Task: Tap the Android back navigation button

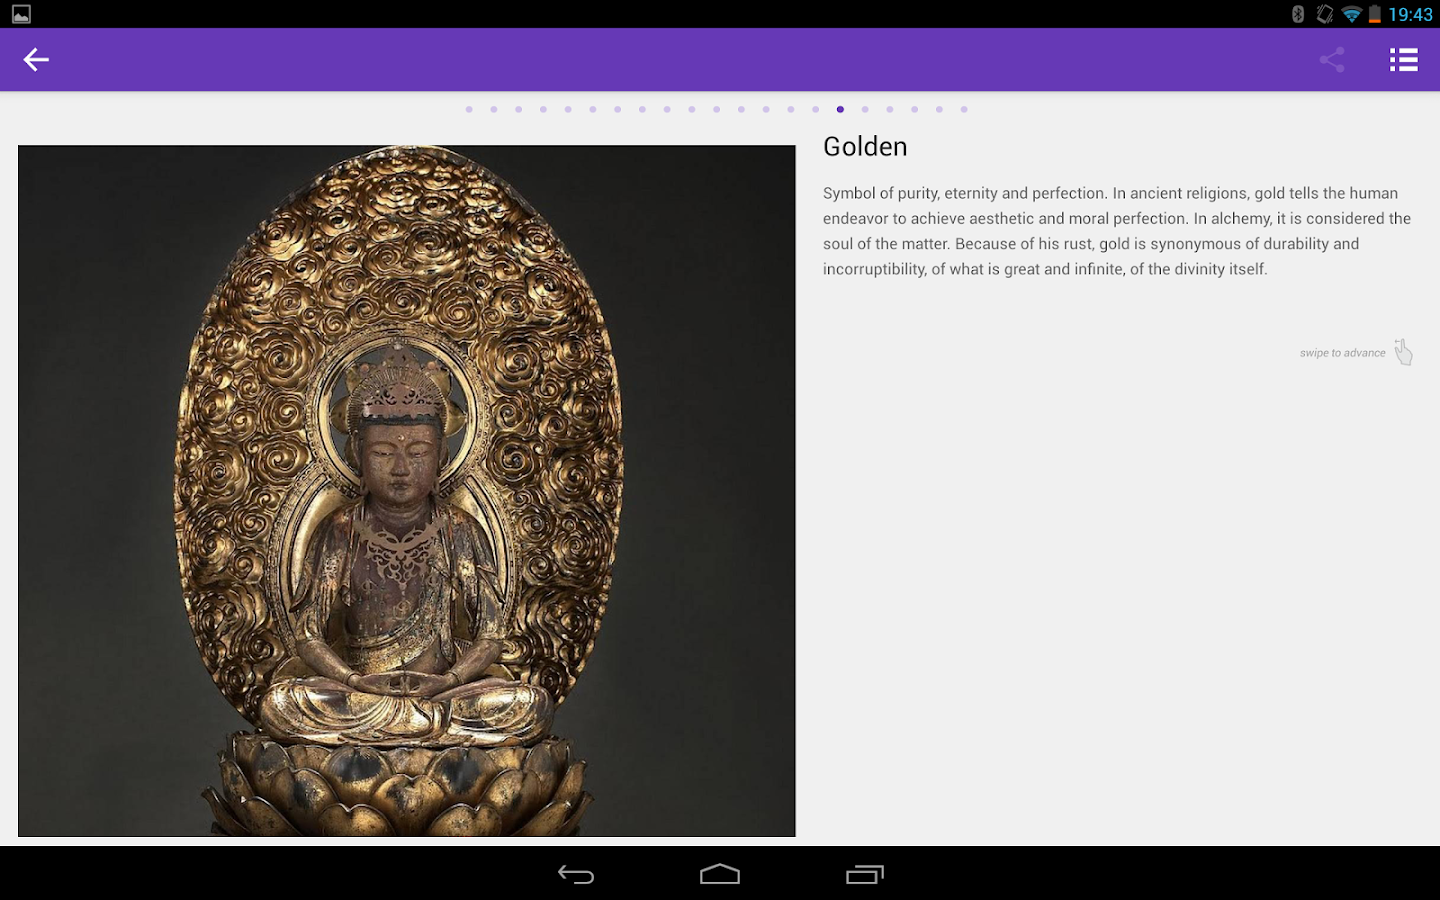Action: [576, 875]
